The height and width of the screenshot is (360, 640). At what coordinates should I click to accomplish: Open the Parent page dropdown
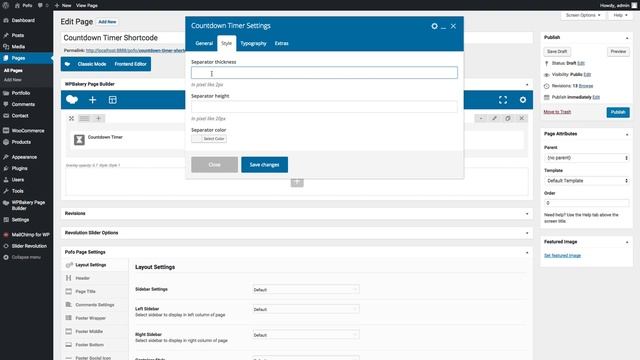587,158
